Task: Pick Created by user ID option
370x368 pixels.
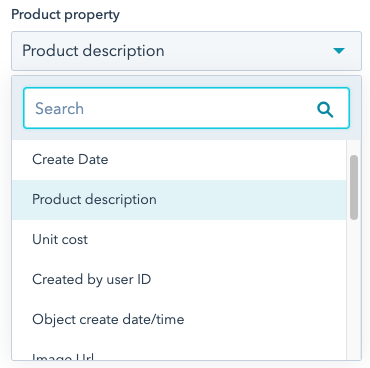Action: [179, 280]
